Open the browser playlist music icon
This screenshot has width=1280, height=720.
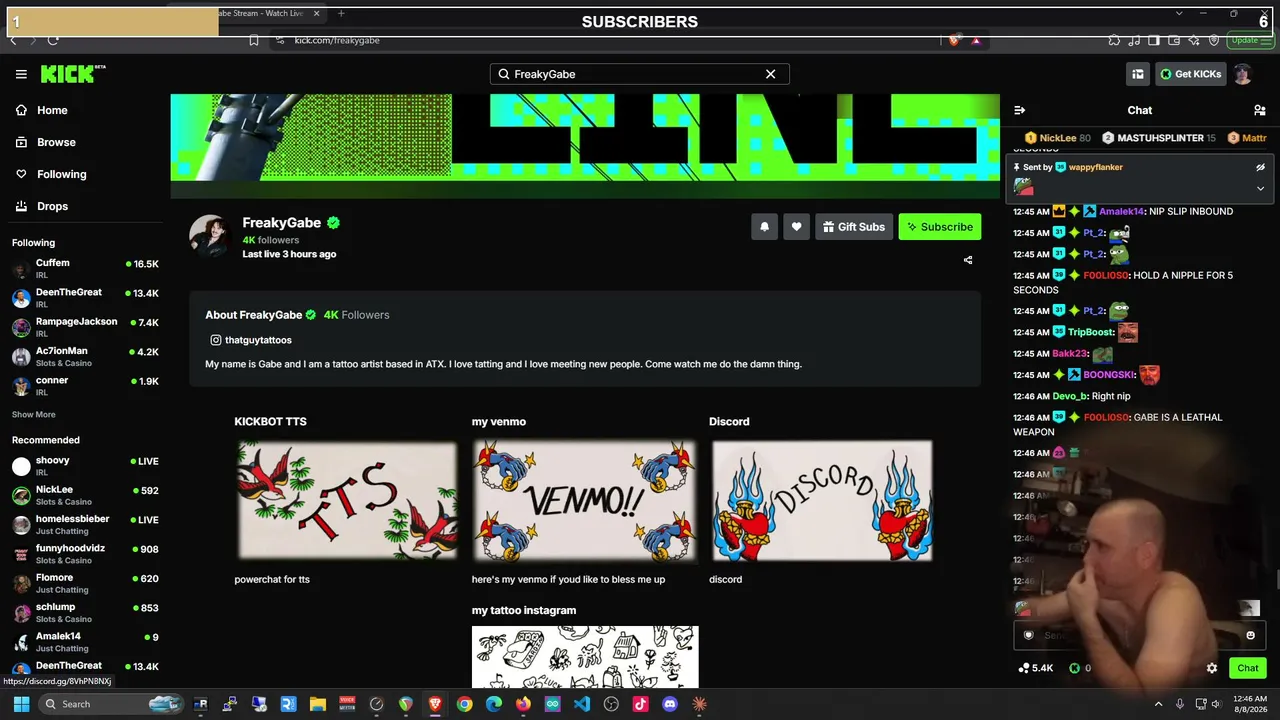pos(1134,40)
